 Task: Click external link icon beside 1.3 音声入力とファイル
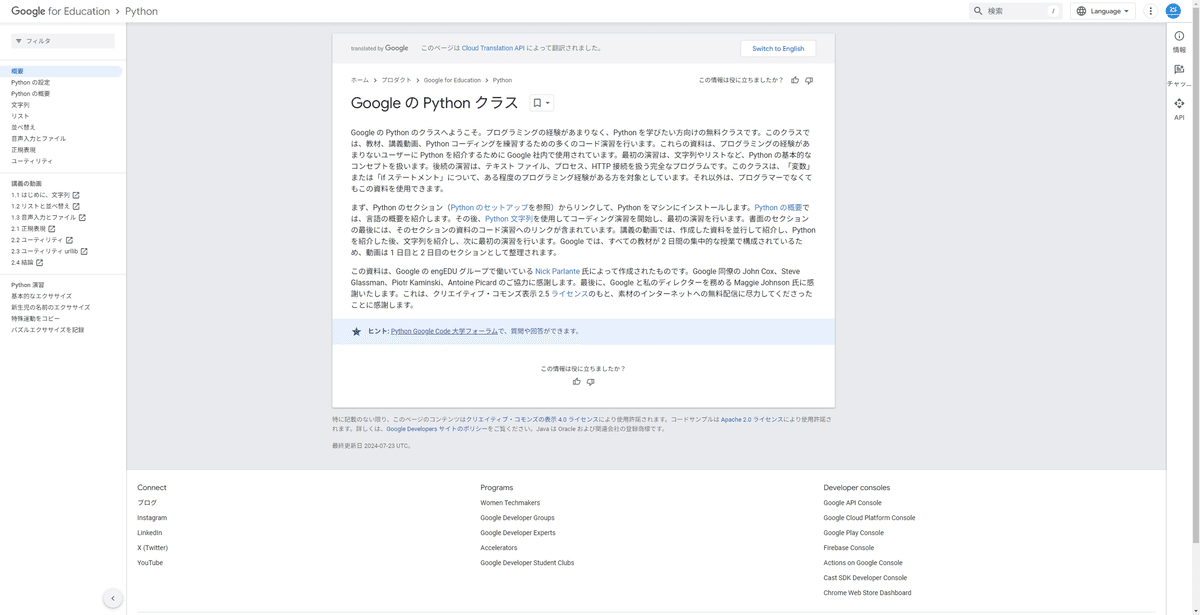tap(82, 217)
